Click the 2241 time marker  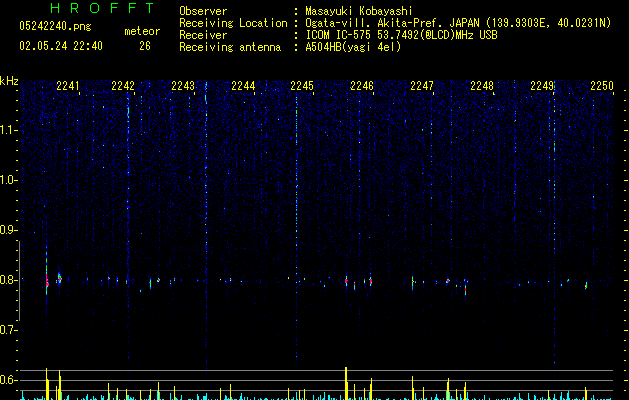pyautogui.click(x=68, y=86)
